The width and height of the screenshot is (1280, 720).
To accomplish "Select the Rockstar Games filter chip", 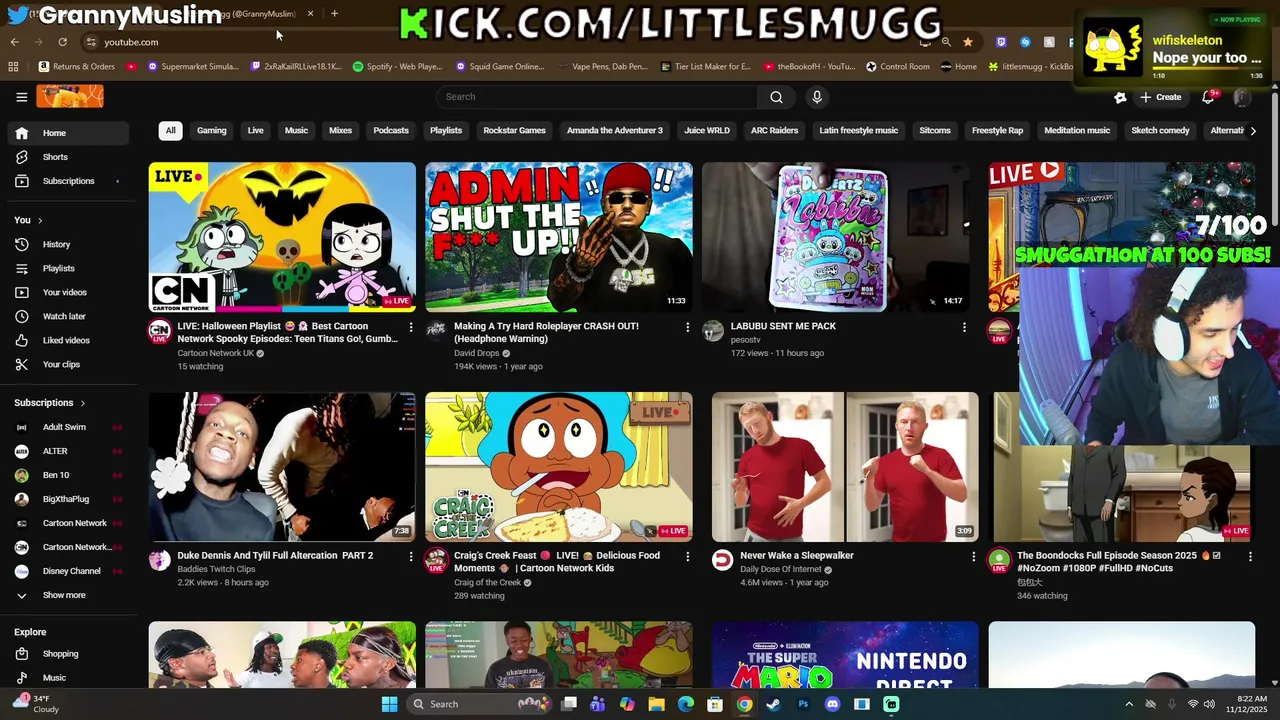I will 515,131.
